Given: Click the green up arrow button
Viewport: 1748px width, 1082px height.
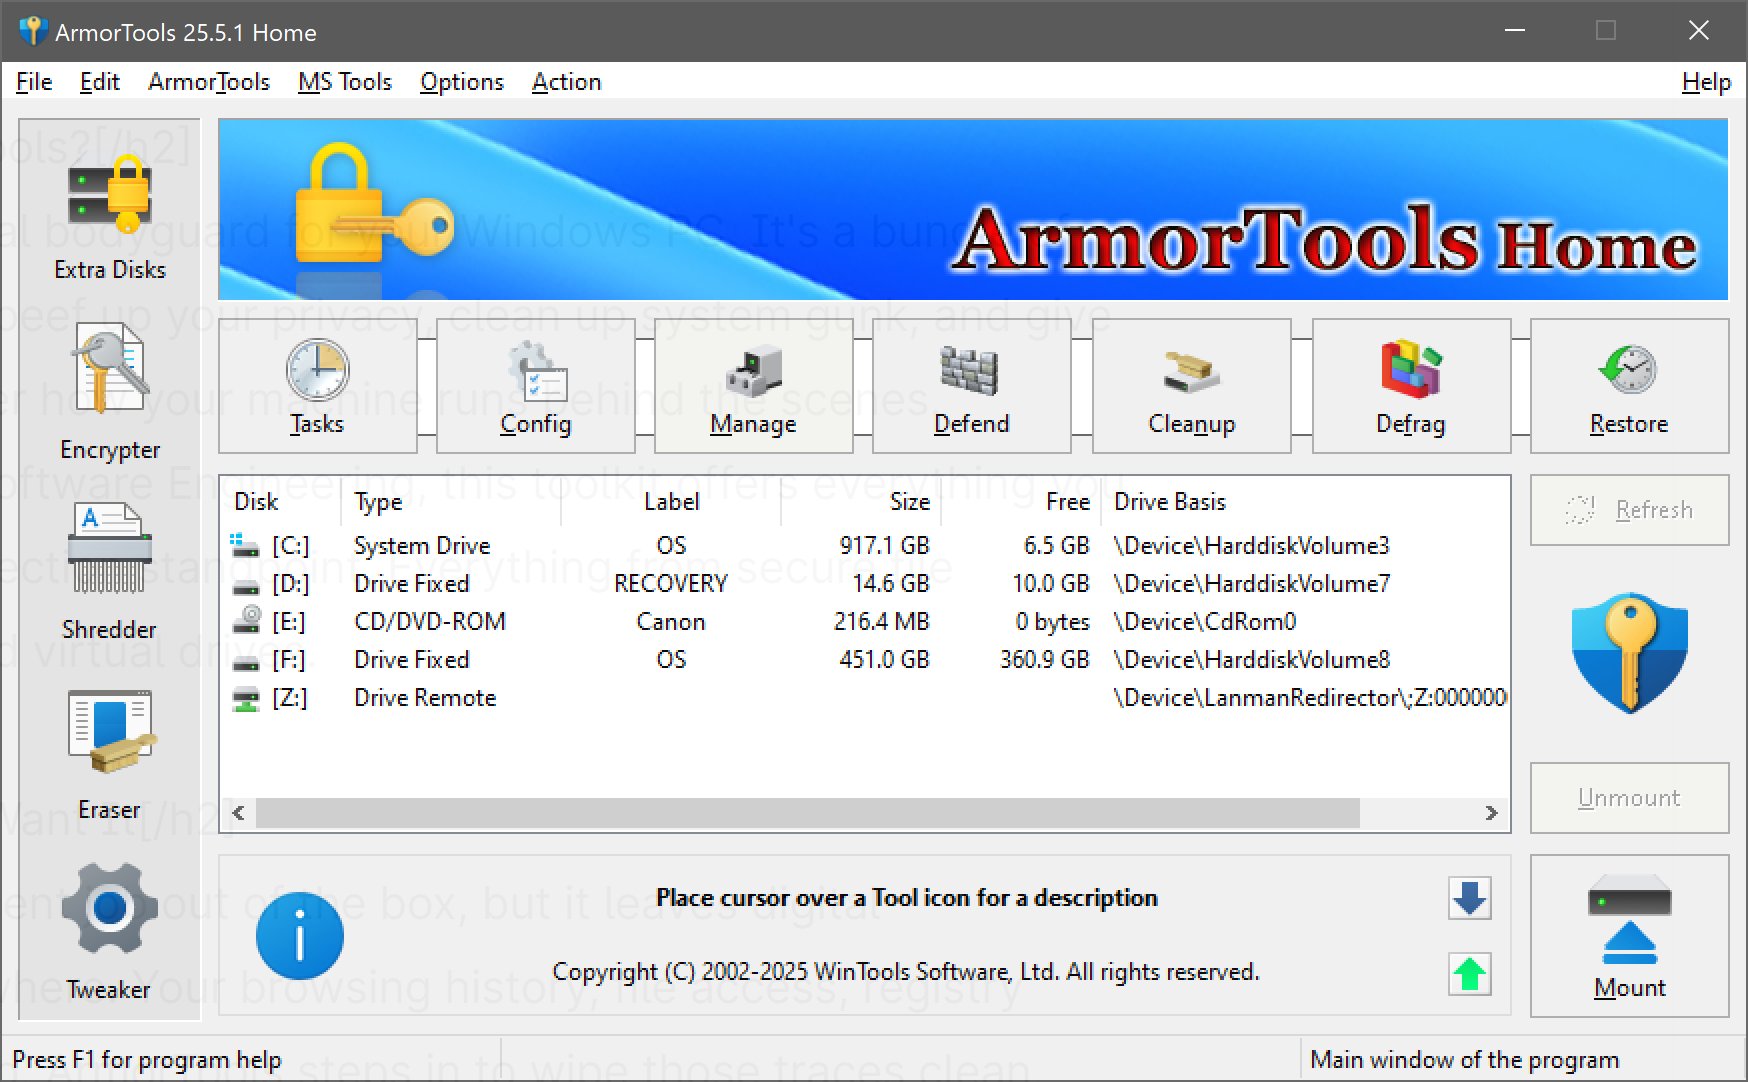Looking at the screenshot, I should [1468, 972].
